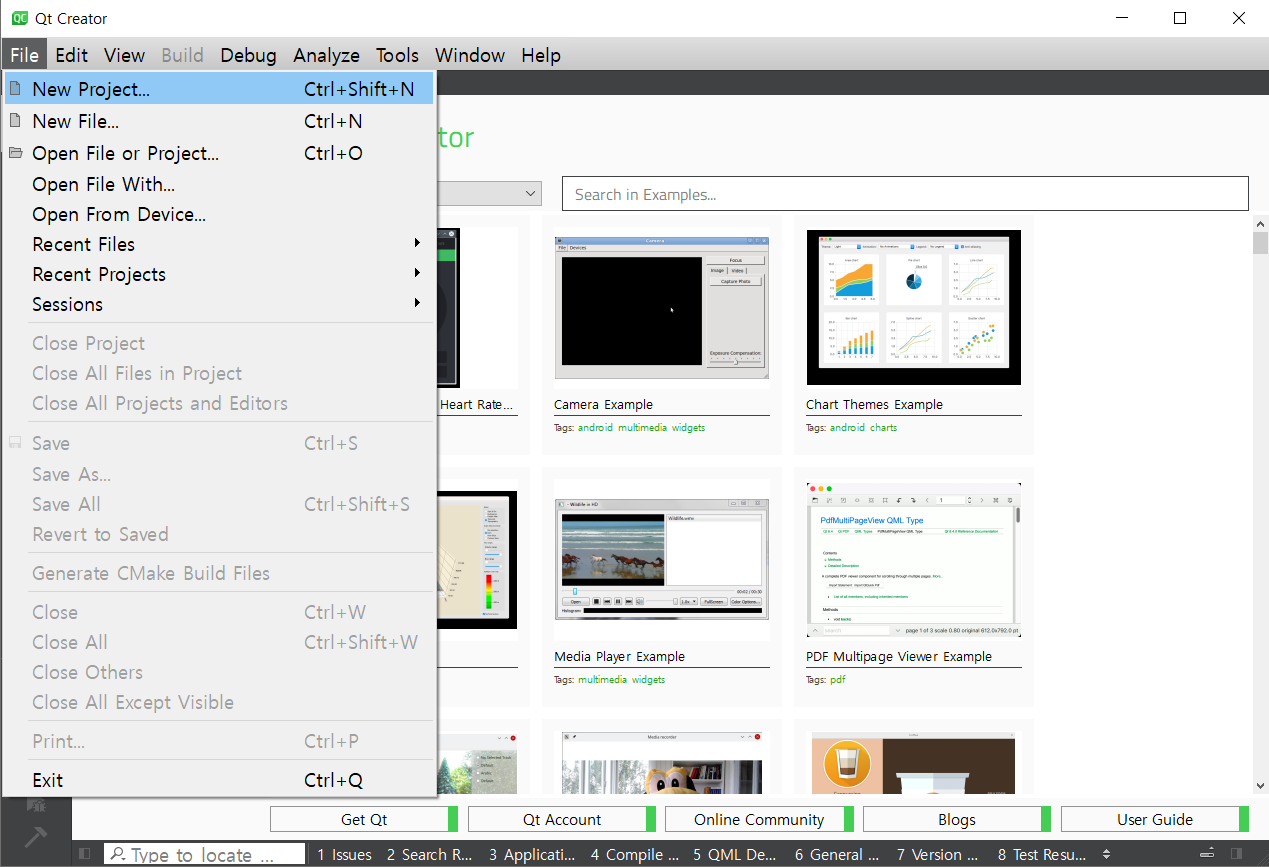
Task: Click the locator magnifier icon
Action: click(118, 854)
